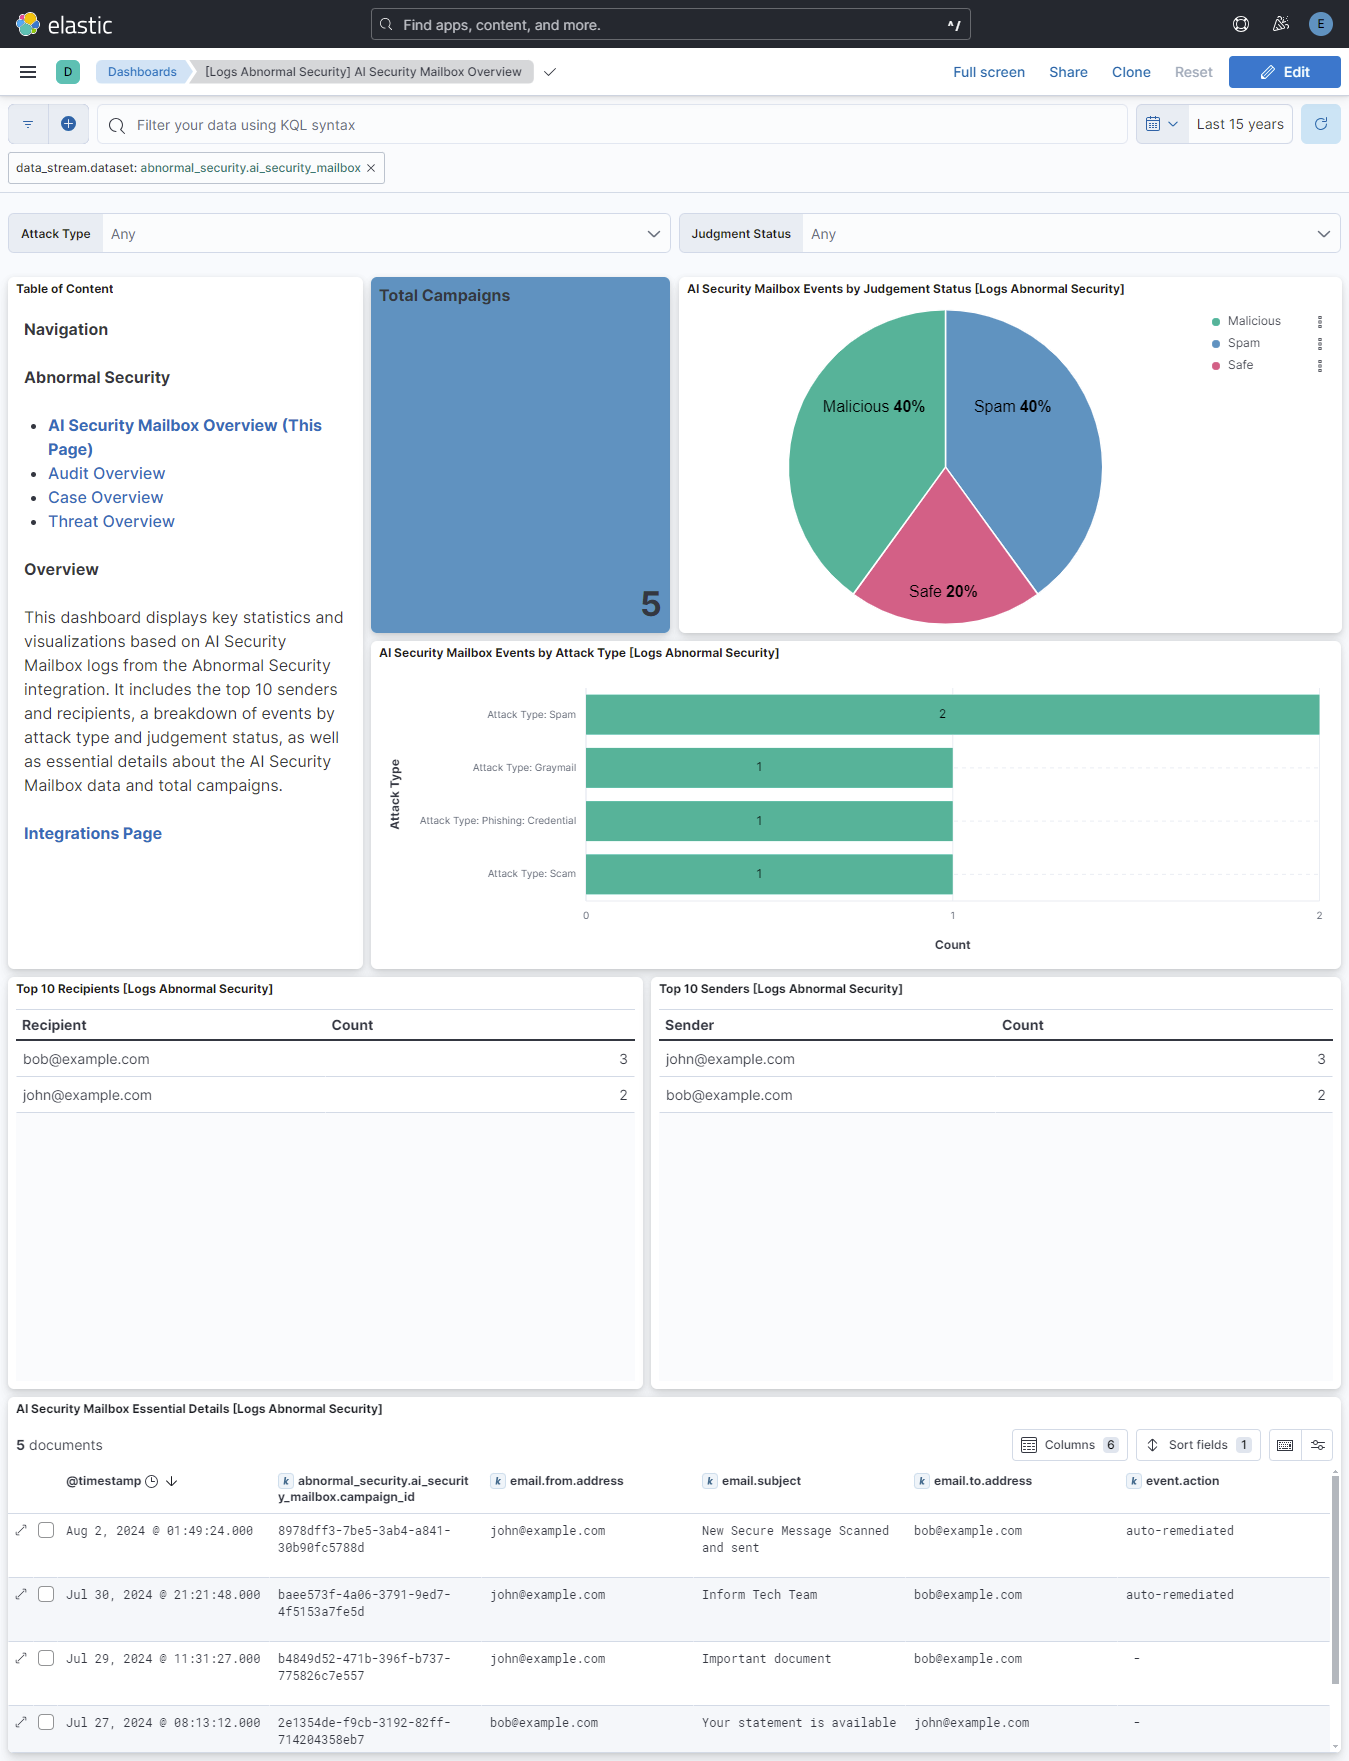Click the add filter plus icon
The height and width of the screenshot is (1761, 1349).
pyautogui.click(x=68, y=124)
